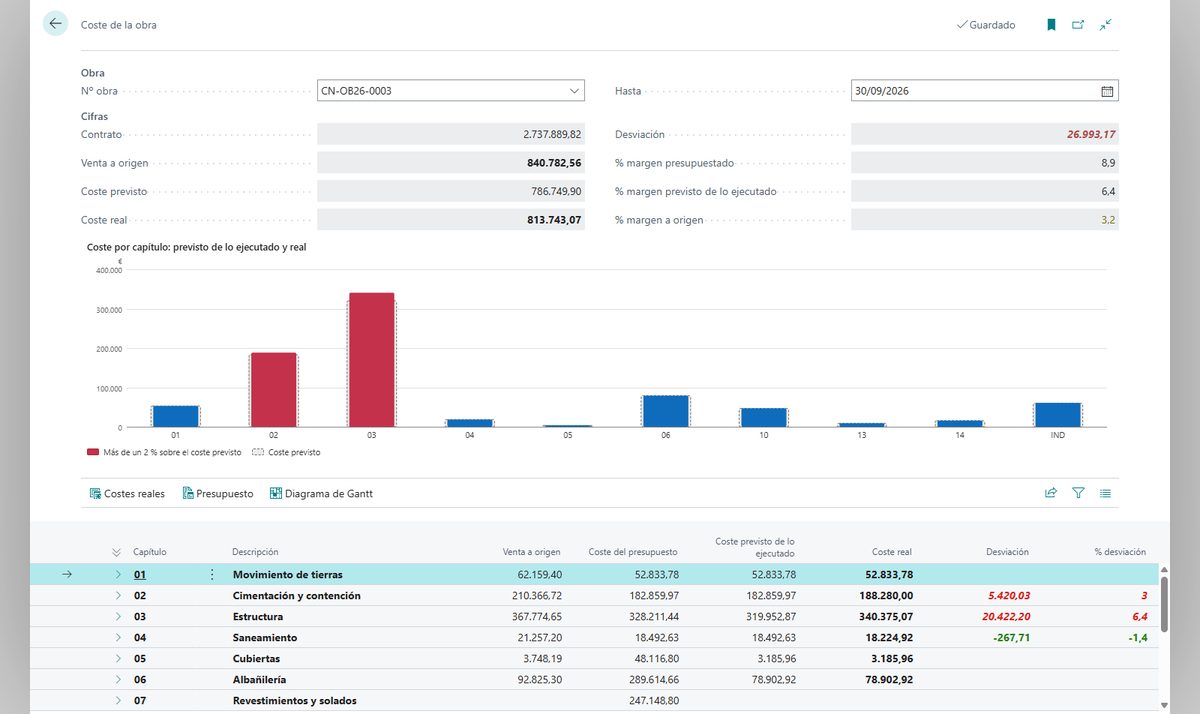Toggle expand all chevrons in table header
The image size is (1200, 714).
click(116, 552)
